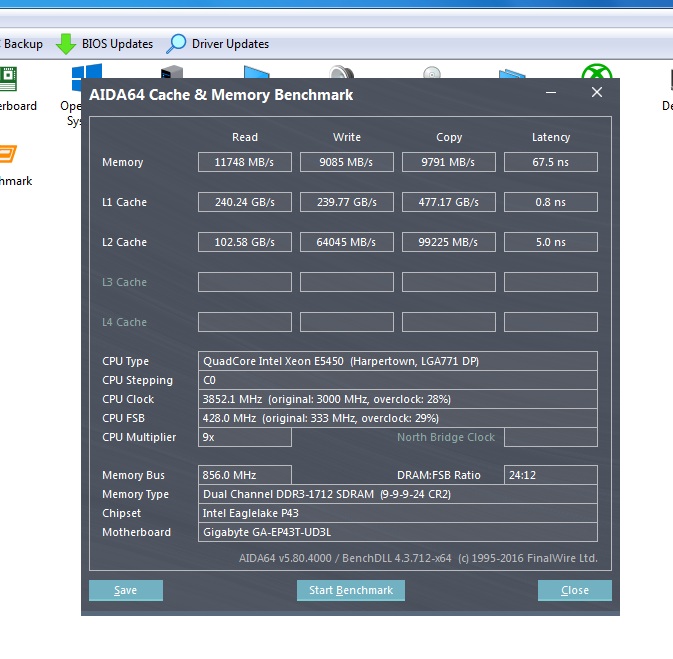Click the Save button
Screen dimensions: 673x659
(x=126, y=590)
